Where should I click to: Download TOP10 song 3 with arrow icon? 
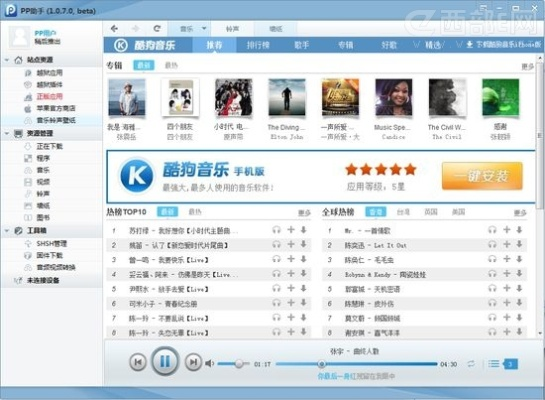[303, 259]
